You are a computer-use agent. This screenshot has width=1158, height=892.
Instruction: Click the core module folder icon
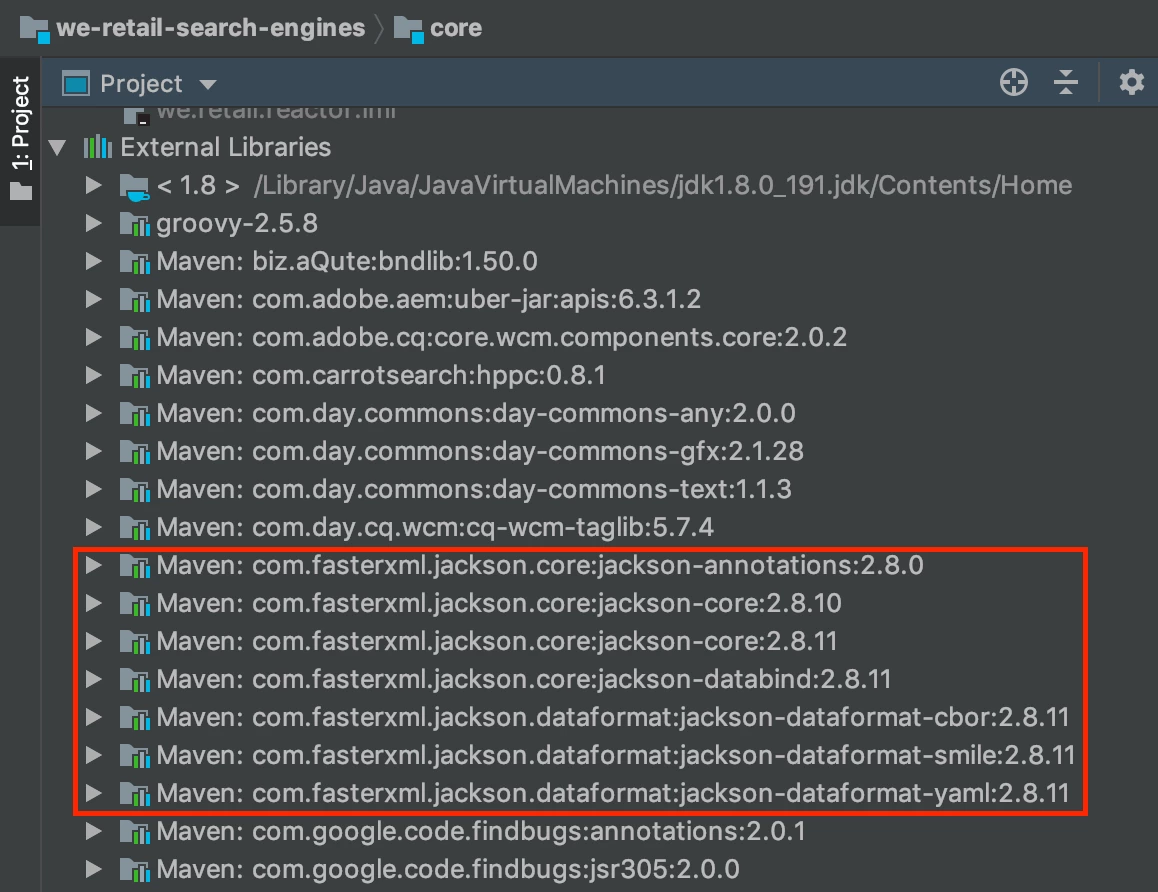(408, 30)
